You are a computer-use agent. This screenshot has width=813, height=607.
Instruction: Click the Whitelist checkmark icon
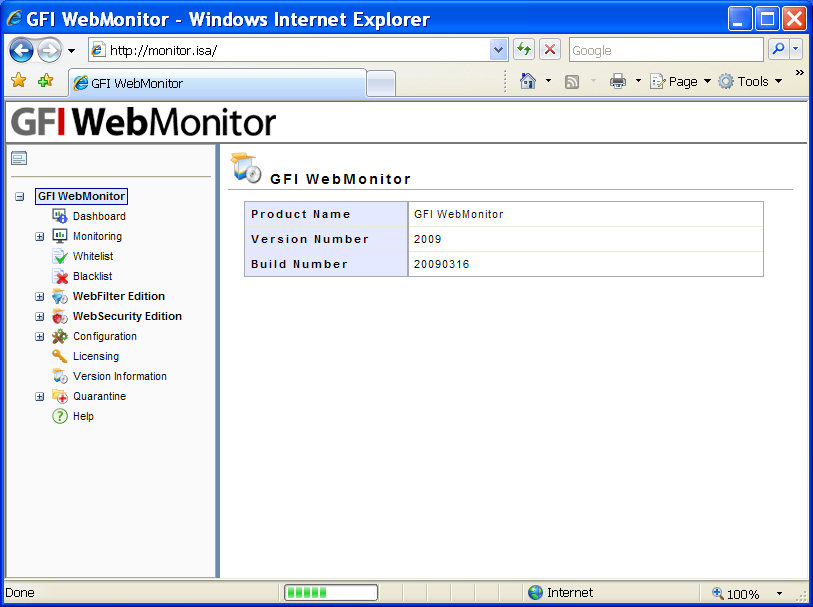60,256
